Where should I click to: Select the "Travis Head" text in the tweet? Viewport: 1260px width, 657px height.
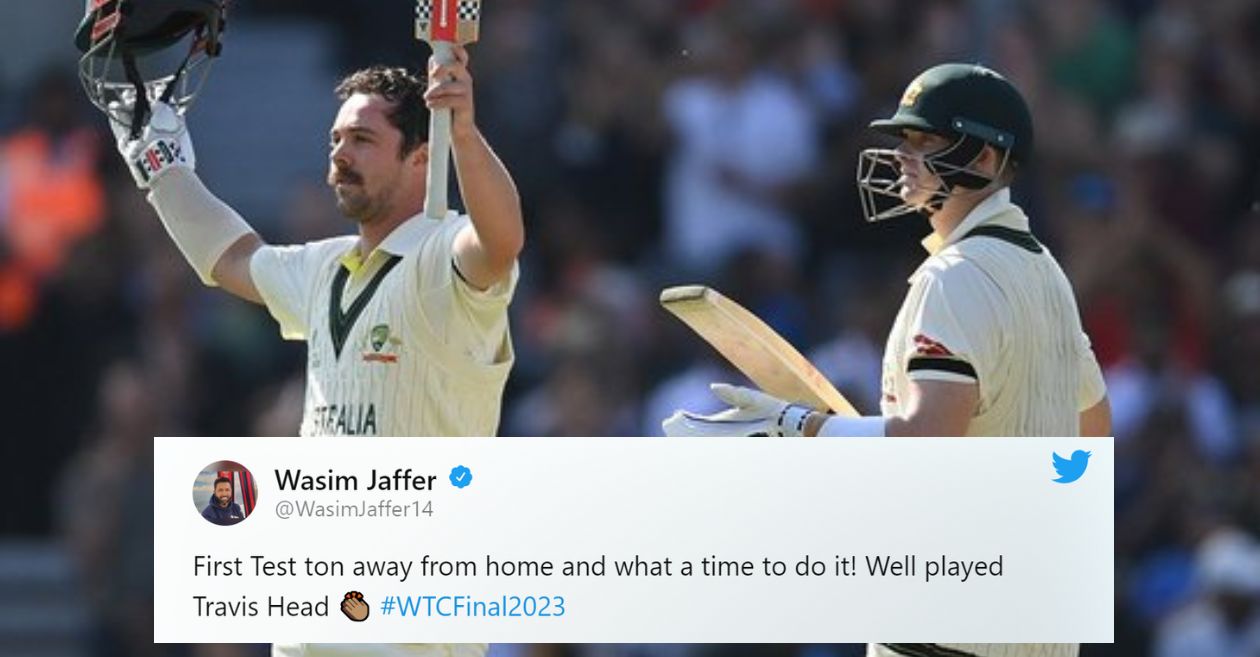point(261,606)
